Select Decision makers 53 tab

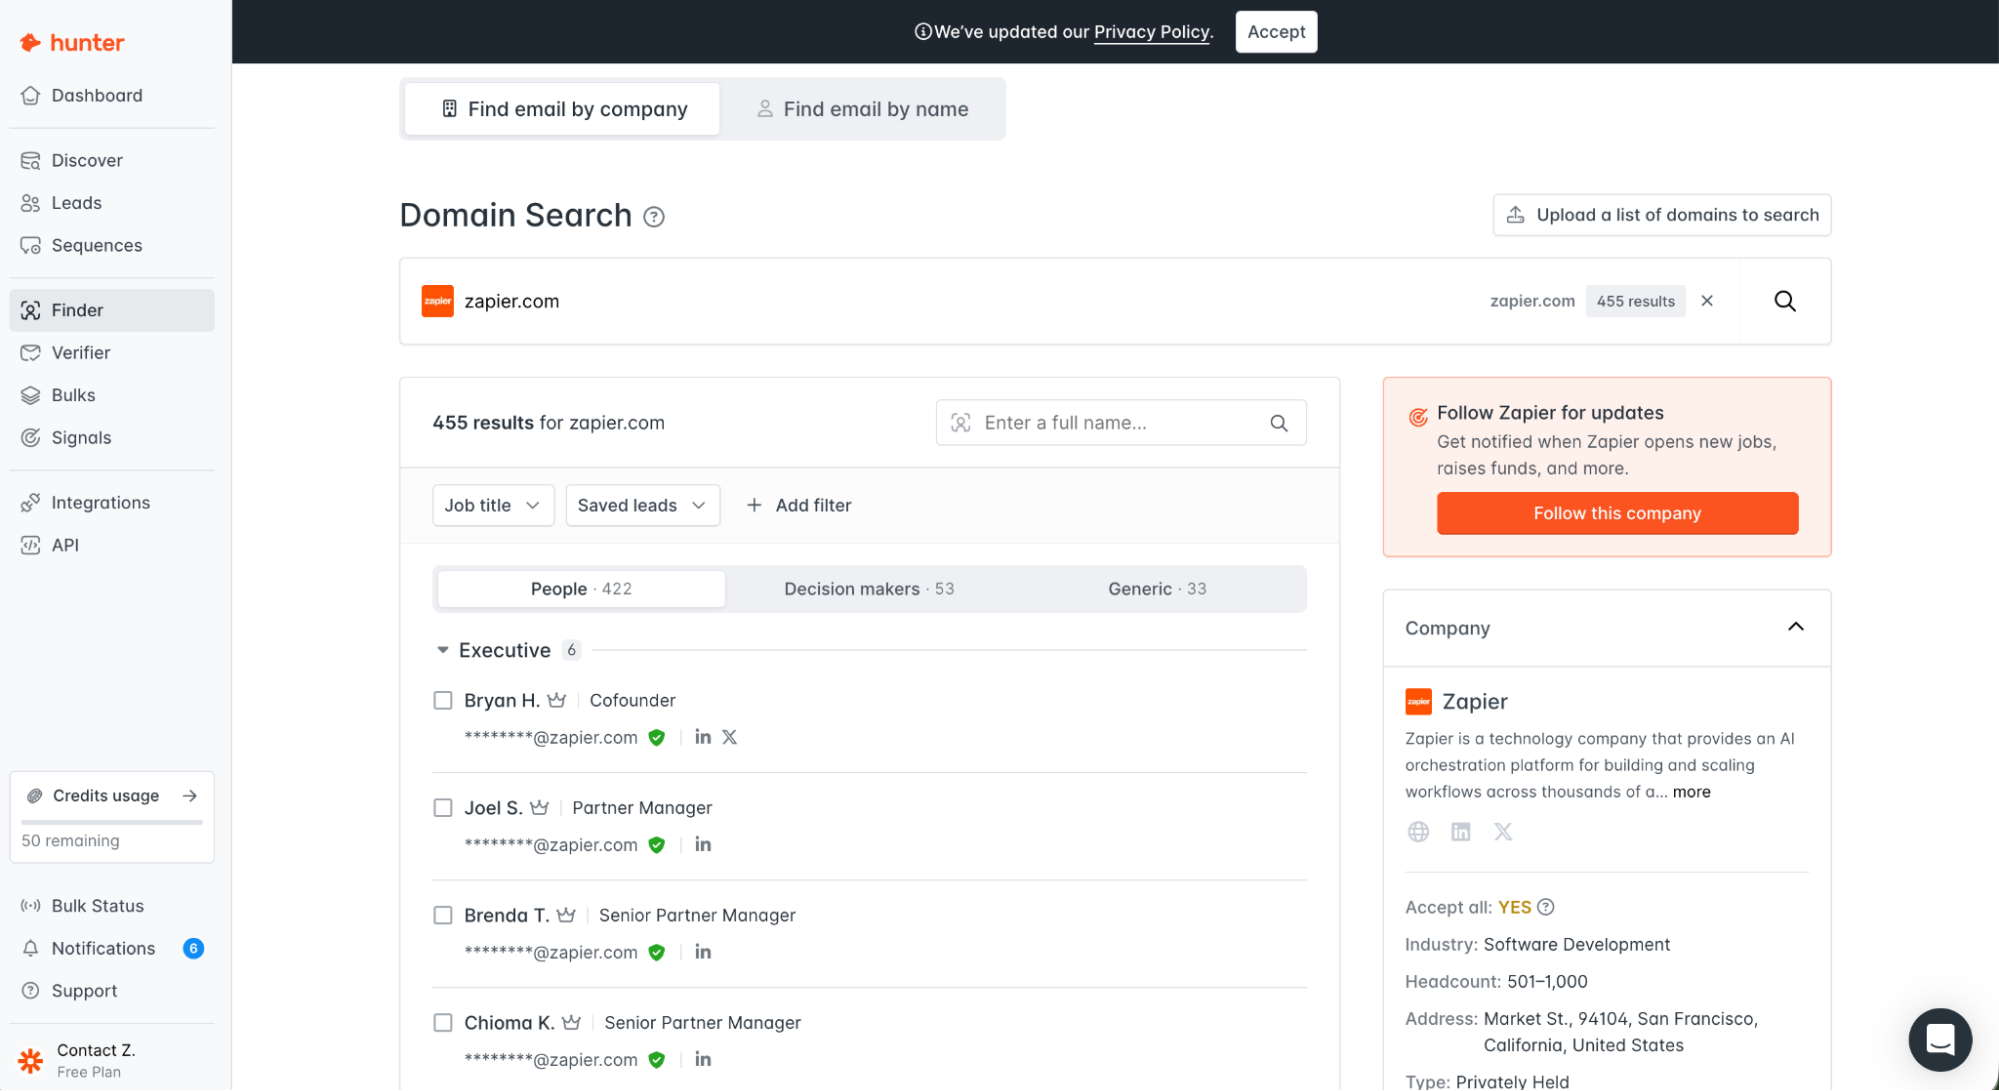(869, 589)
